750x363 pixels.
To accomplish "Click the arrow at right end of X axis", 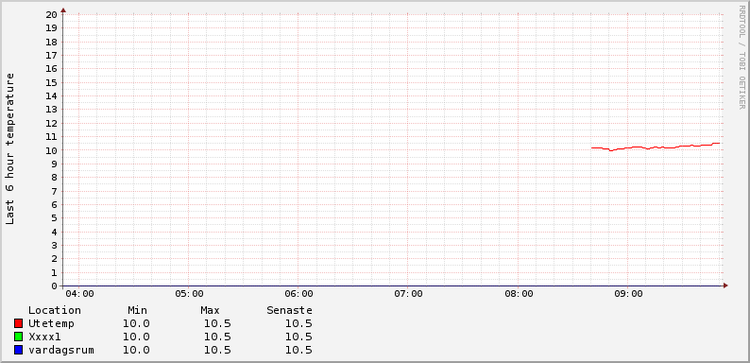I will 726,286.
